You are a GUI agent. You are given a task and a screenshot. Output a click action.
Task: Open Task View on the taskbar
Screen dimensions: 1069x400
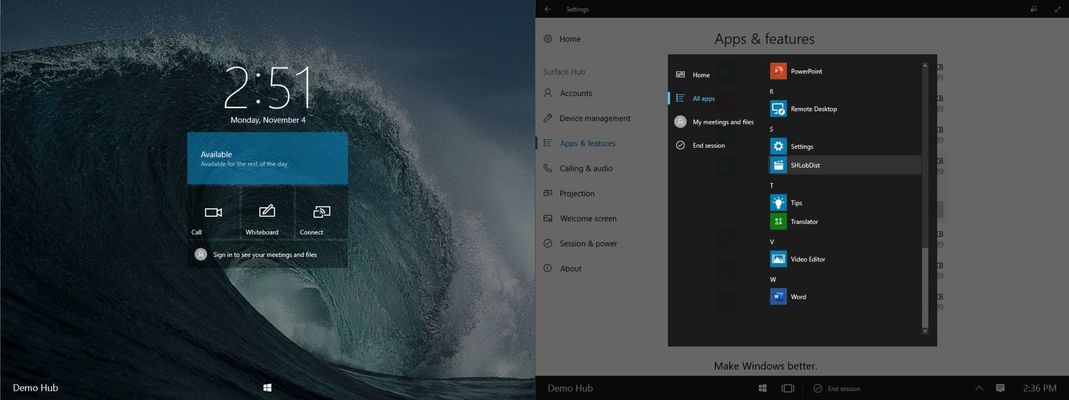click(x=787, y=388)
